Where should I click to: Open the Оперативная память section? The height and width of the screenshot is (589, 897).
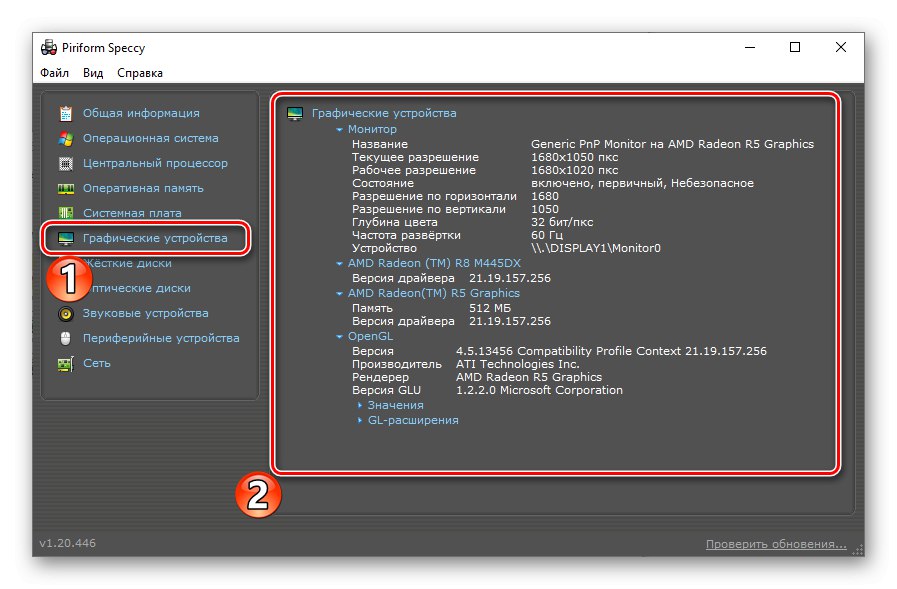pos(143,188)
